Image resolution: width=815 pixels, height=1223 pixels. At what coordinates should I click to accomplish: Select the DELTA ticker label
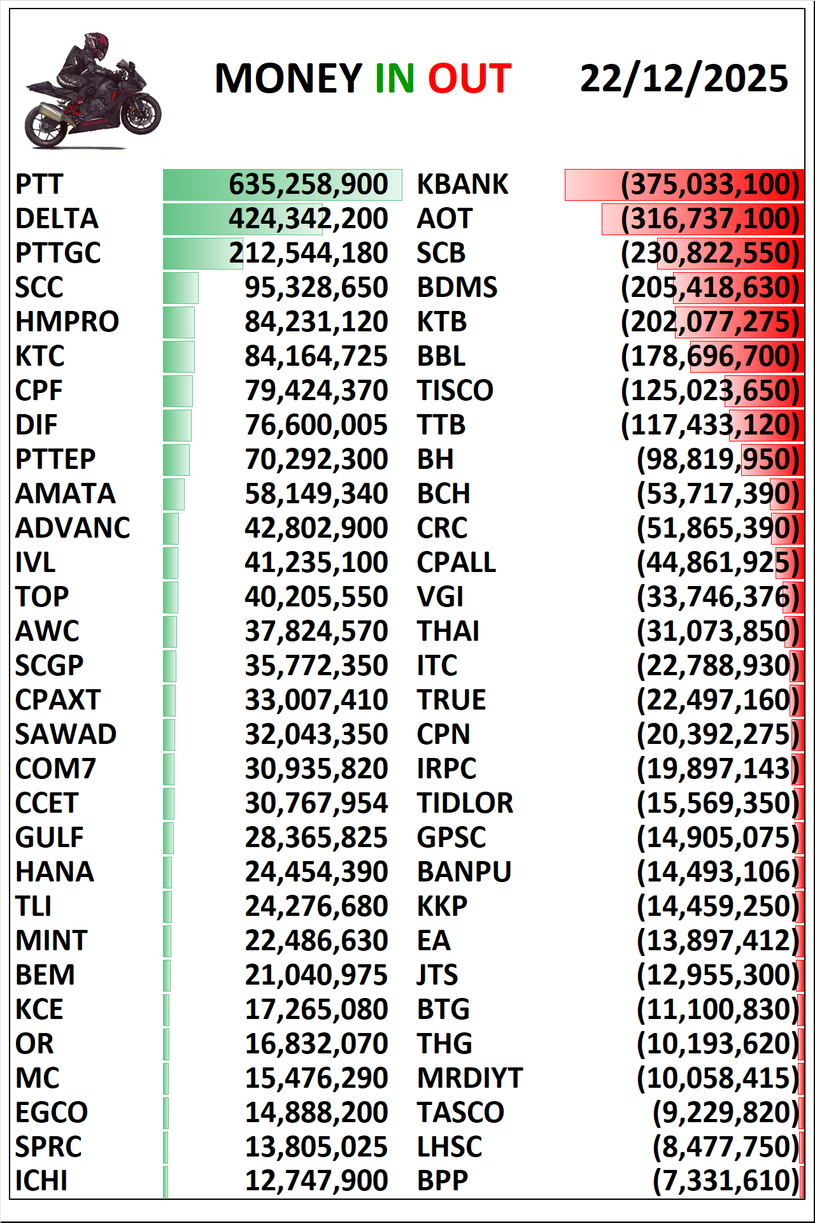57,219
